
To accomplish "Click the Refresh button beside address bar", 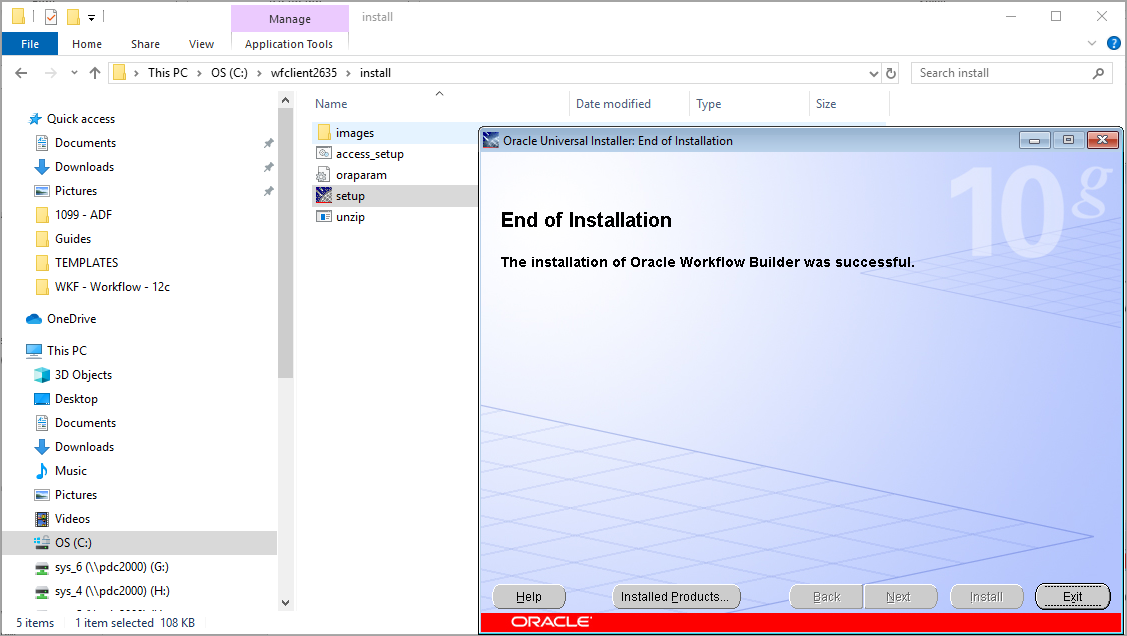I will (892, 73).
